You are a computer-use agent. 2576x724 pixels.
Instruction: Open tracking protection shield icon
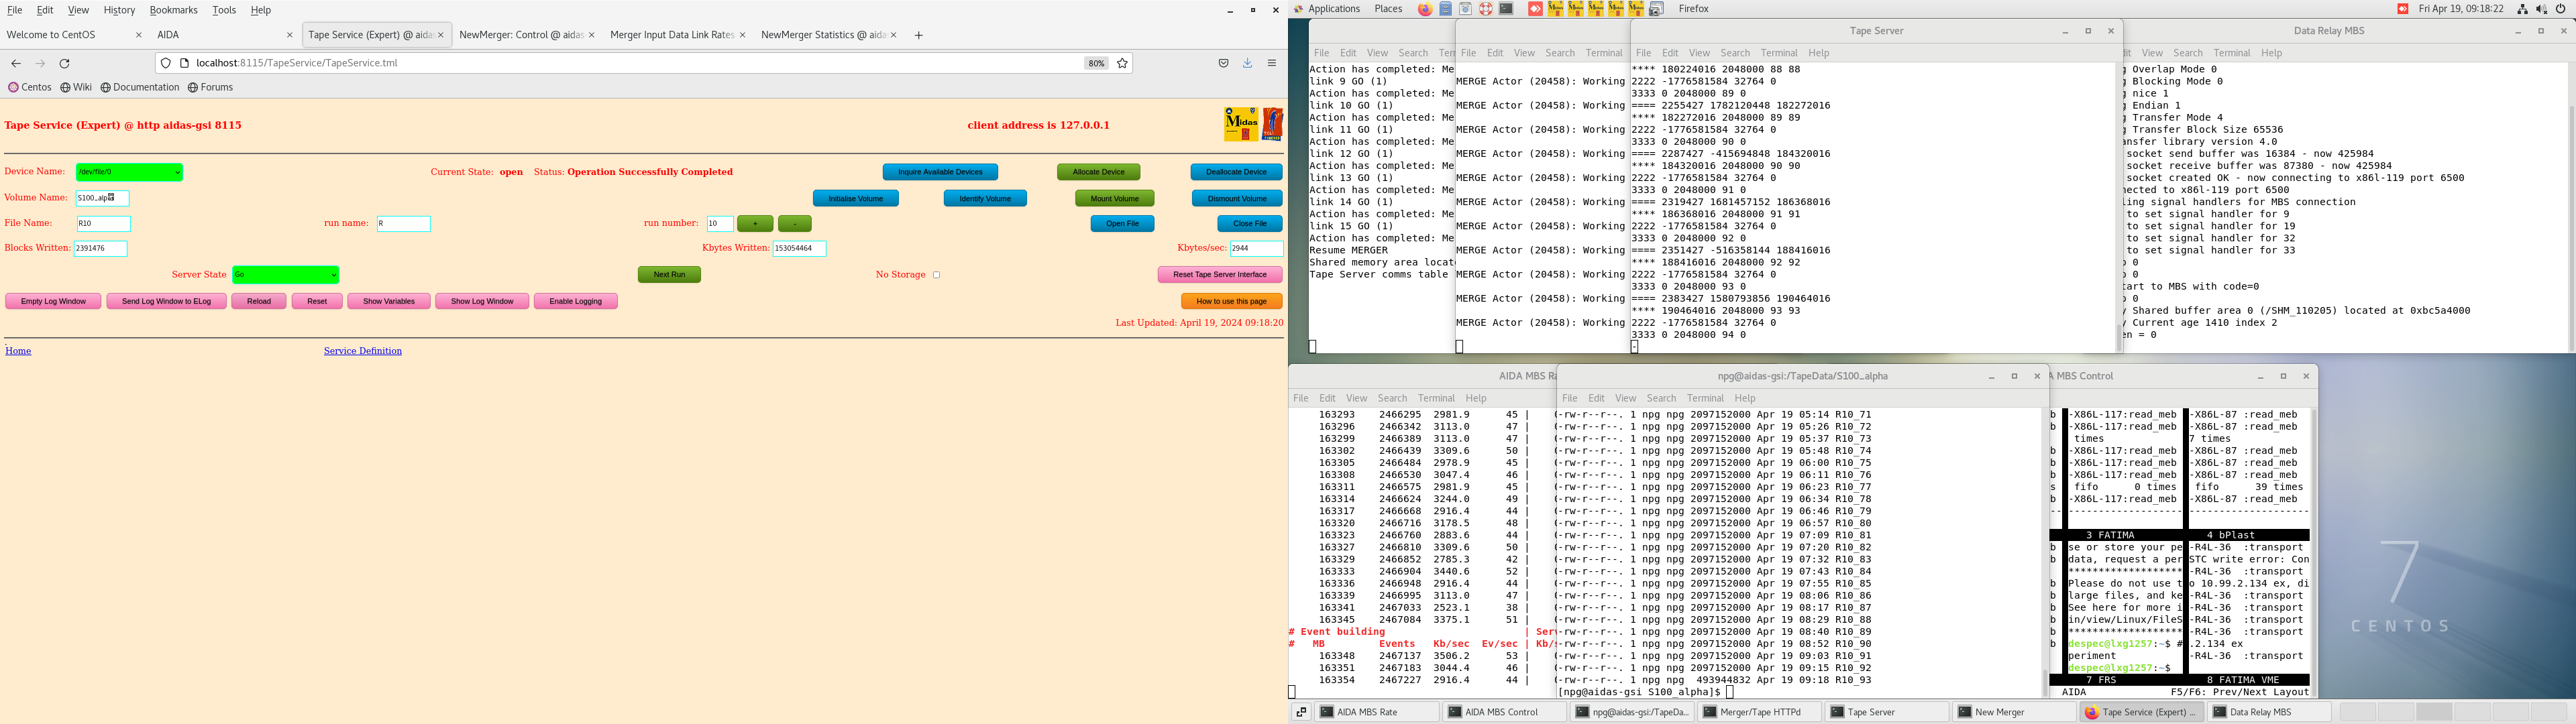166,63
